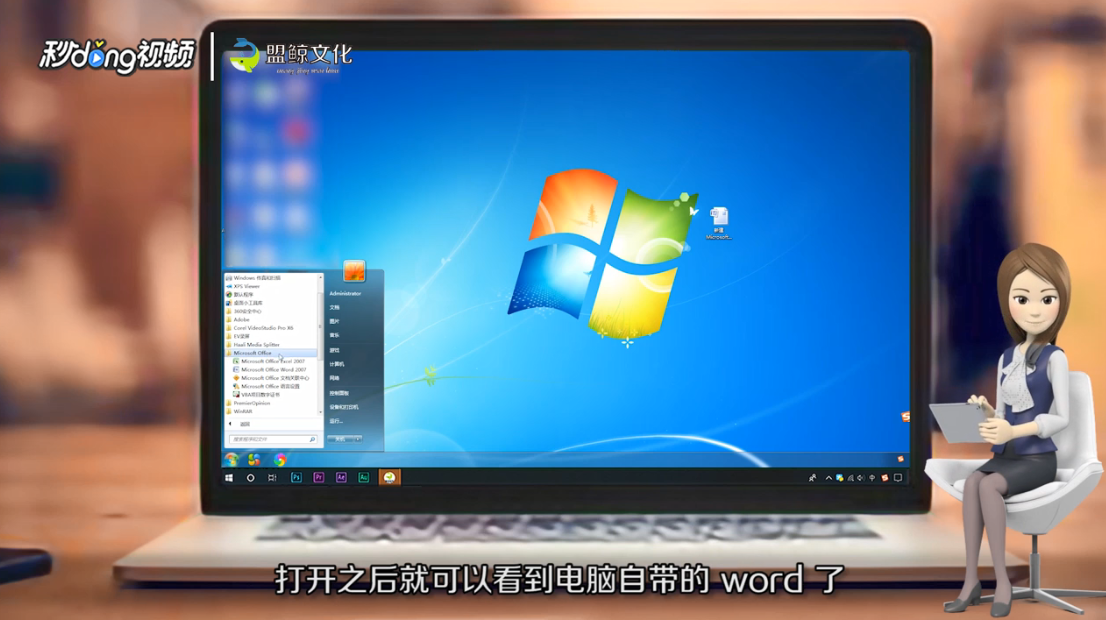The width and height of the screenshot is (1106, 620).
Task: Open 默认程序 in the Start menu
Action: (239, 295)
